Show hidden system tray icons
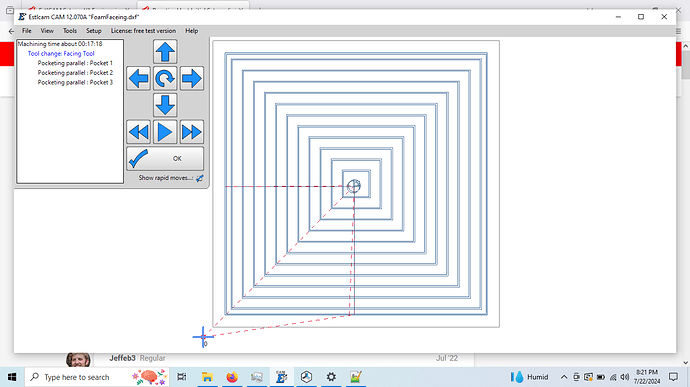690x387 pixels. pyautogui.click(x=564, y=377)
